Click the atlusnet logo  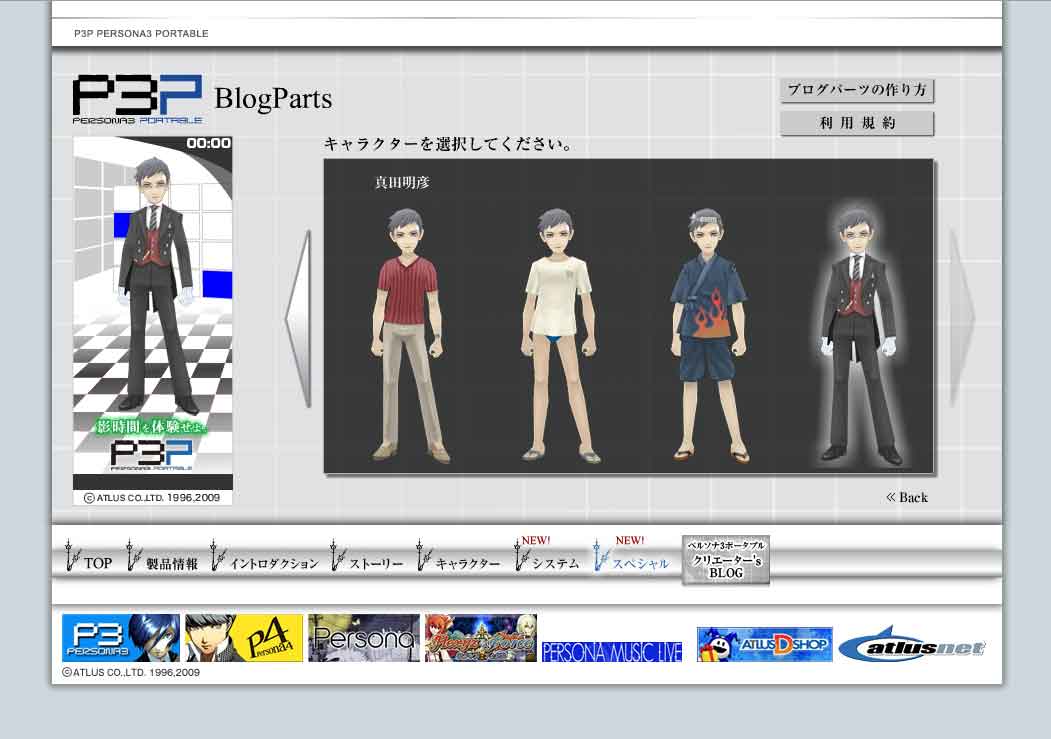pos(912,646)
